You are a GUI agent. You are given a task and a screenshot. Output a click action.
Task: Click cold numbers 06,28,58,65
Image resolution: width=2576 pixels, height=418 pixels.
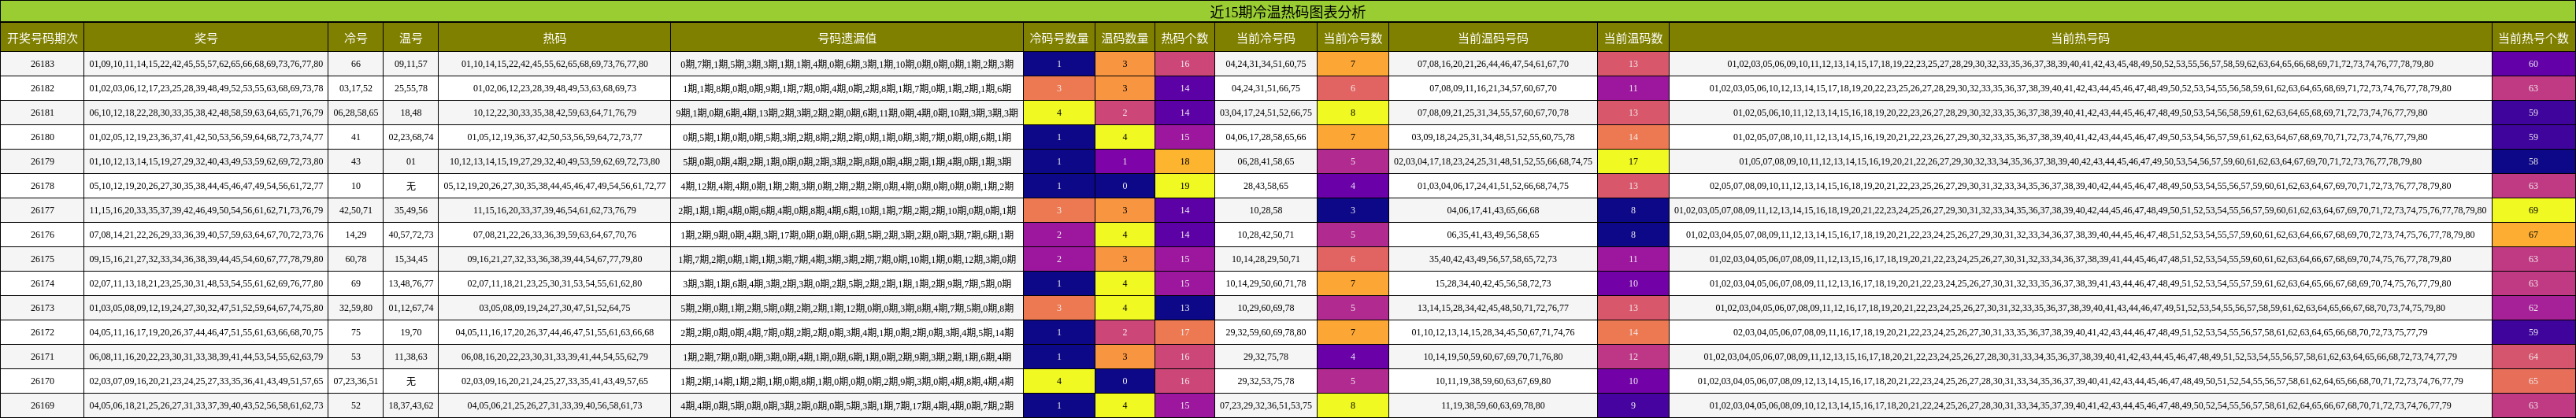coord(356,113)
